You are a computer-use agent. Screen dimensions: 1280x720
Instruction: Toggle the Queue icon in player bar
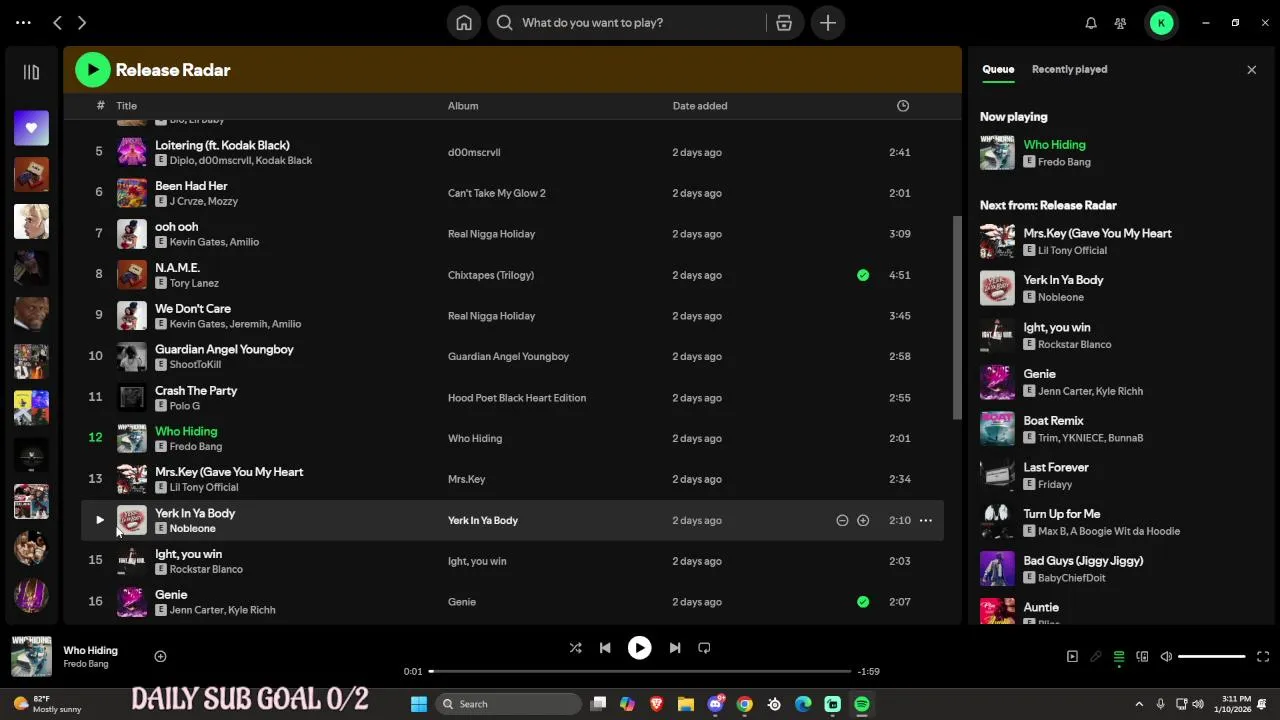point(1119,657)
